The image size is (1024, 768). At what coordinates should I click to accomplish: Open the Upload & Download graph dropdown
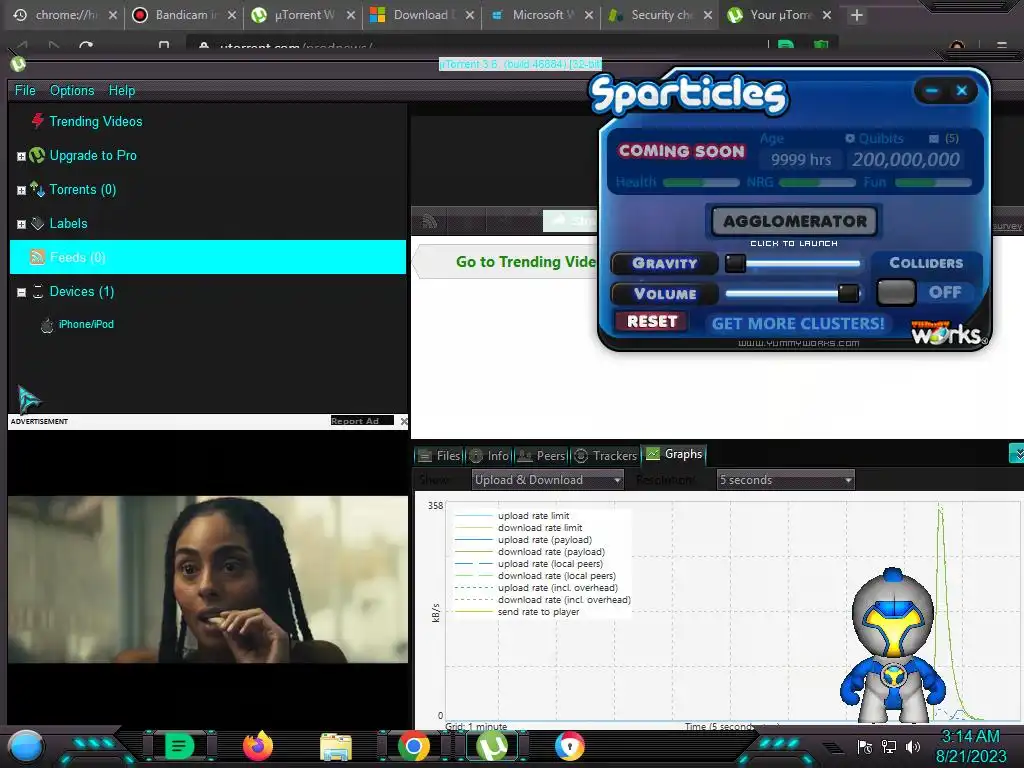(x=547, y=480)
